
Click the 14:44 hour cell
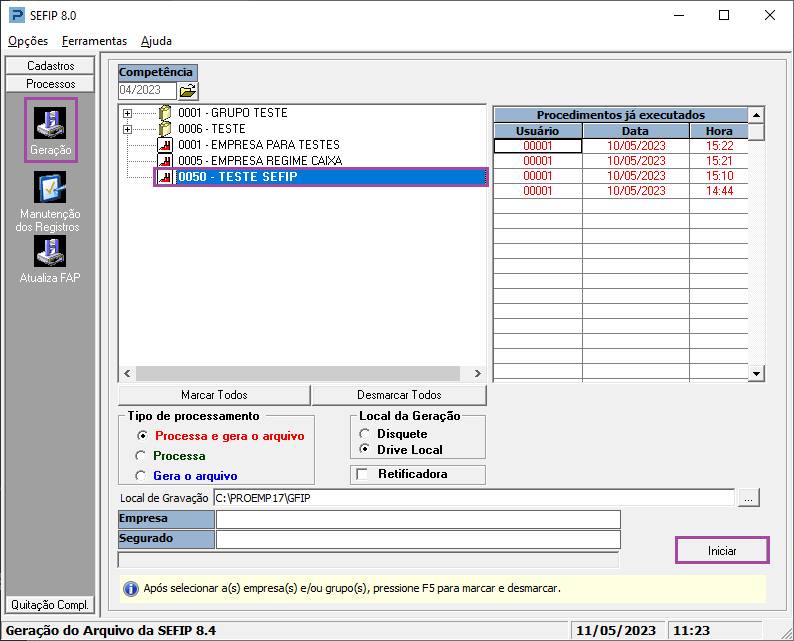tap(719, 191)
